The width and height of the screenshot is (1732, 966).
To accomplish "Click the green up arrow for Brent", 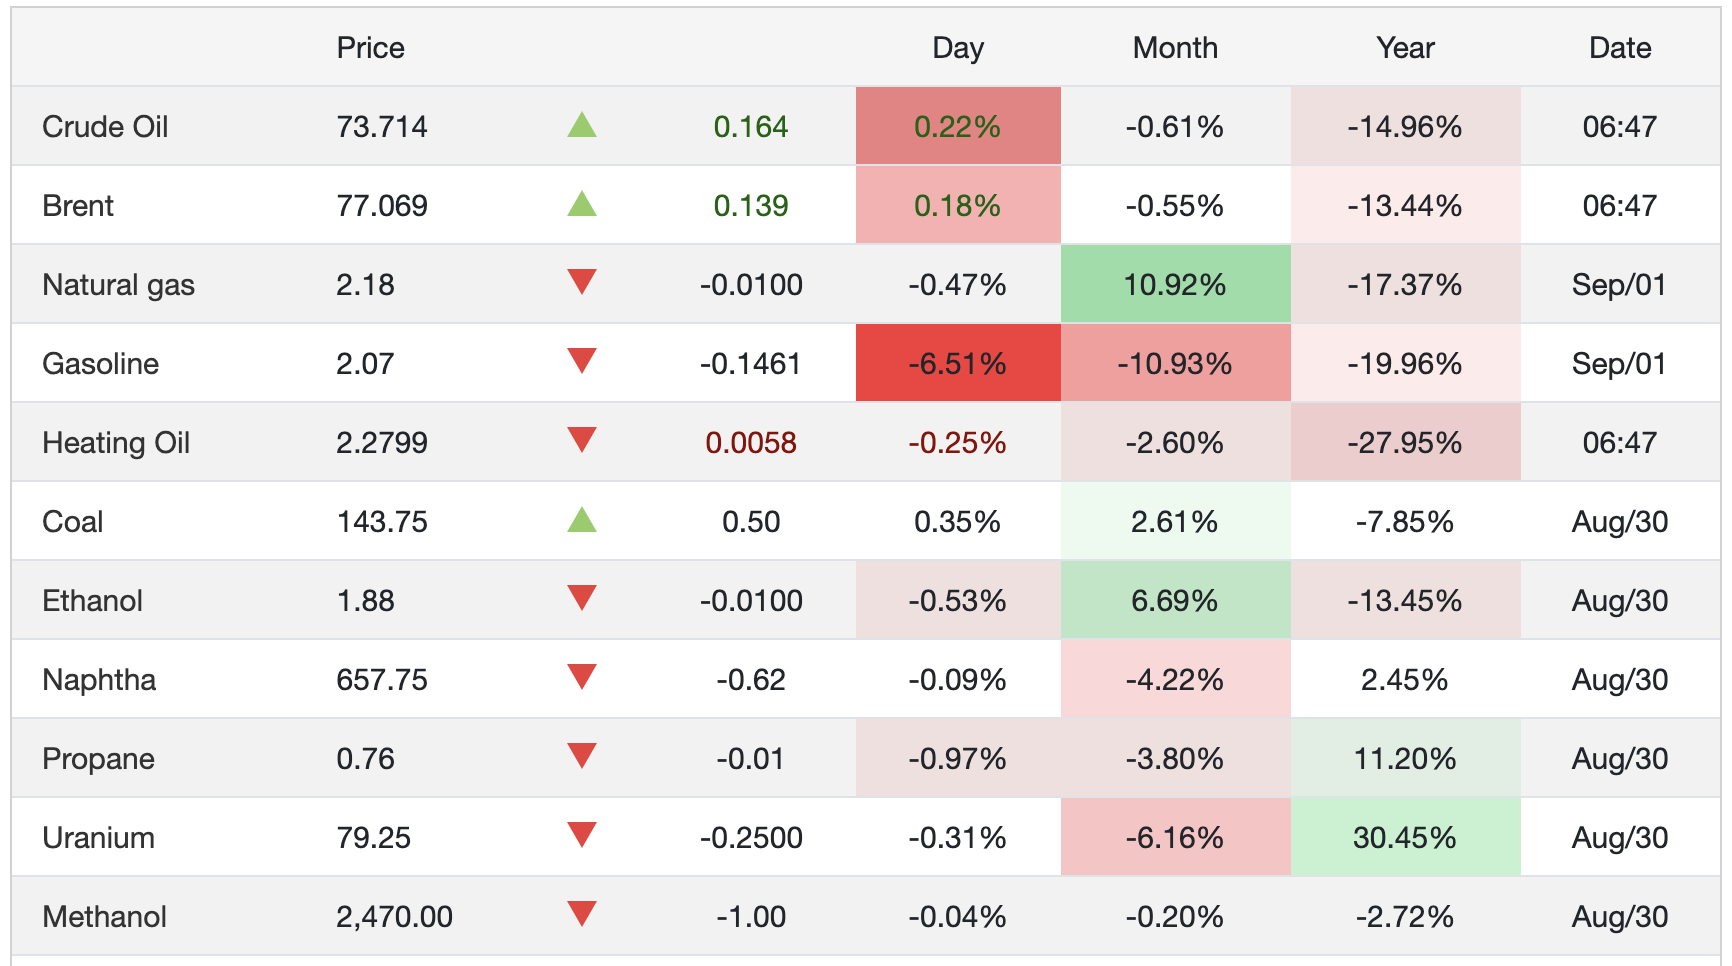I will (582, 204).
